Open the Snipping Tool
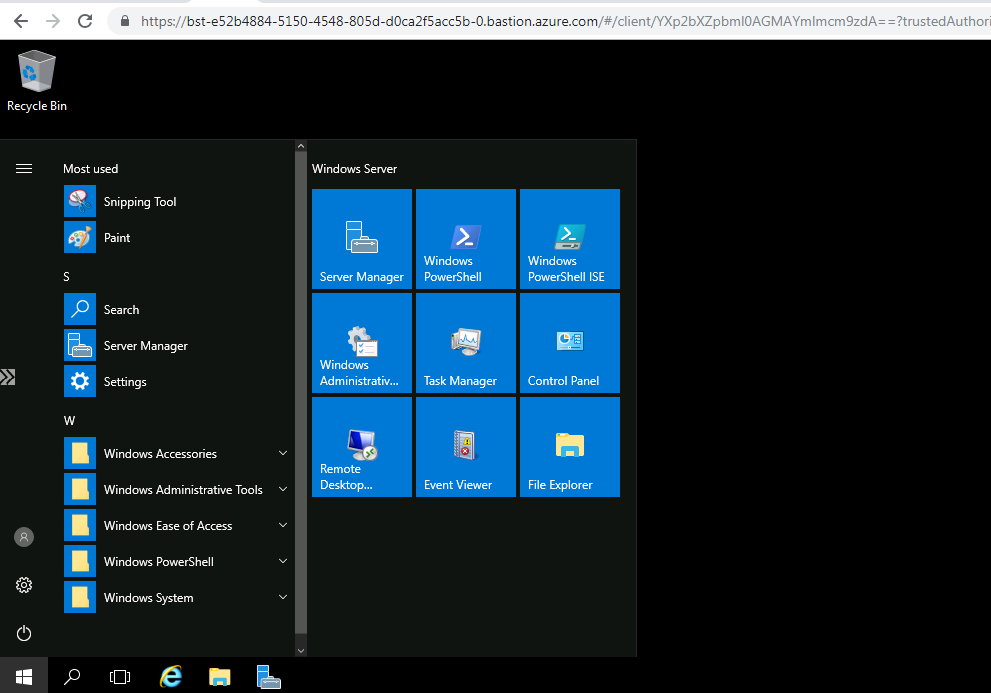The width and height of the screenshot is (991, 693). [139, 201]
